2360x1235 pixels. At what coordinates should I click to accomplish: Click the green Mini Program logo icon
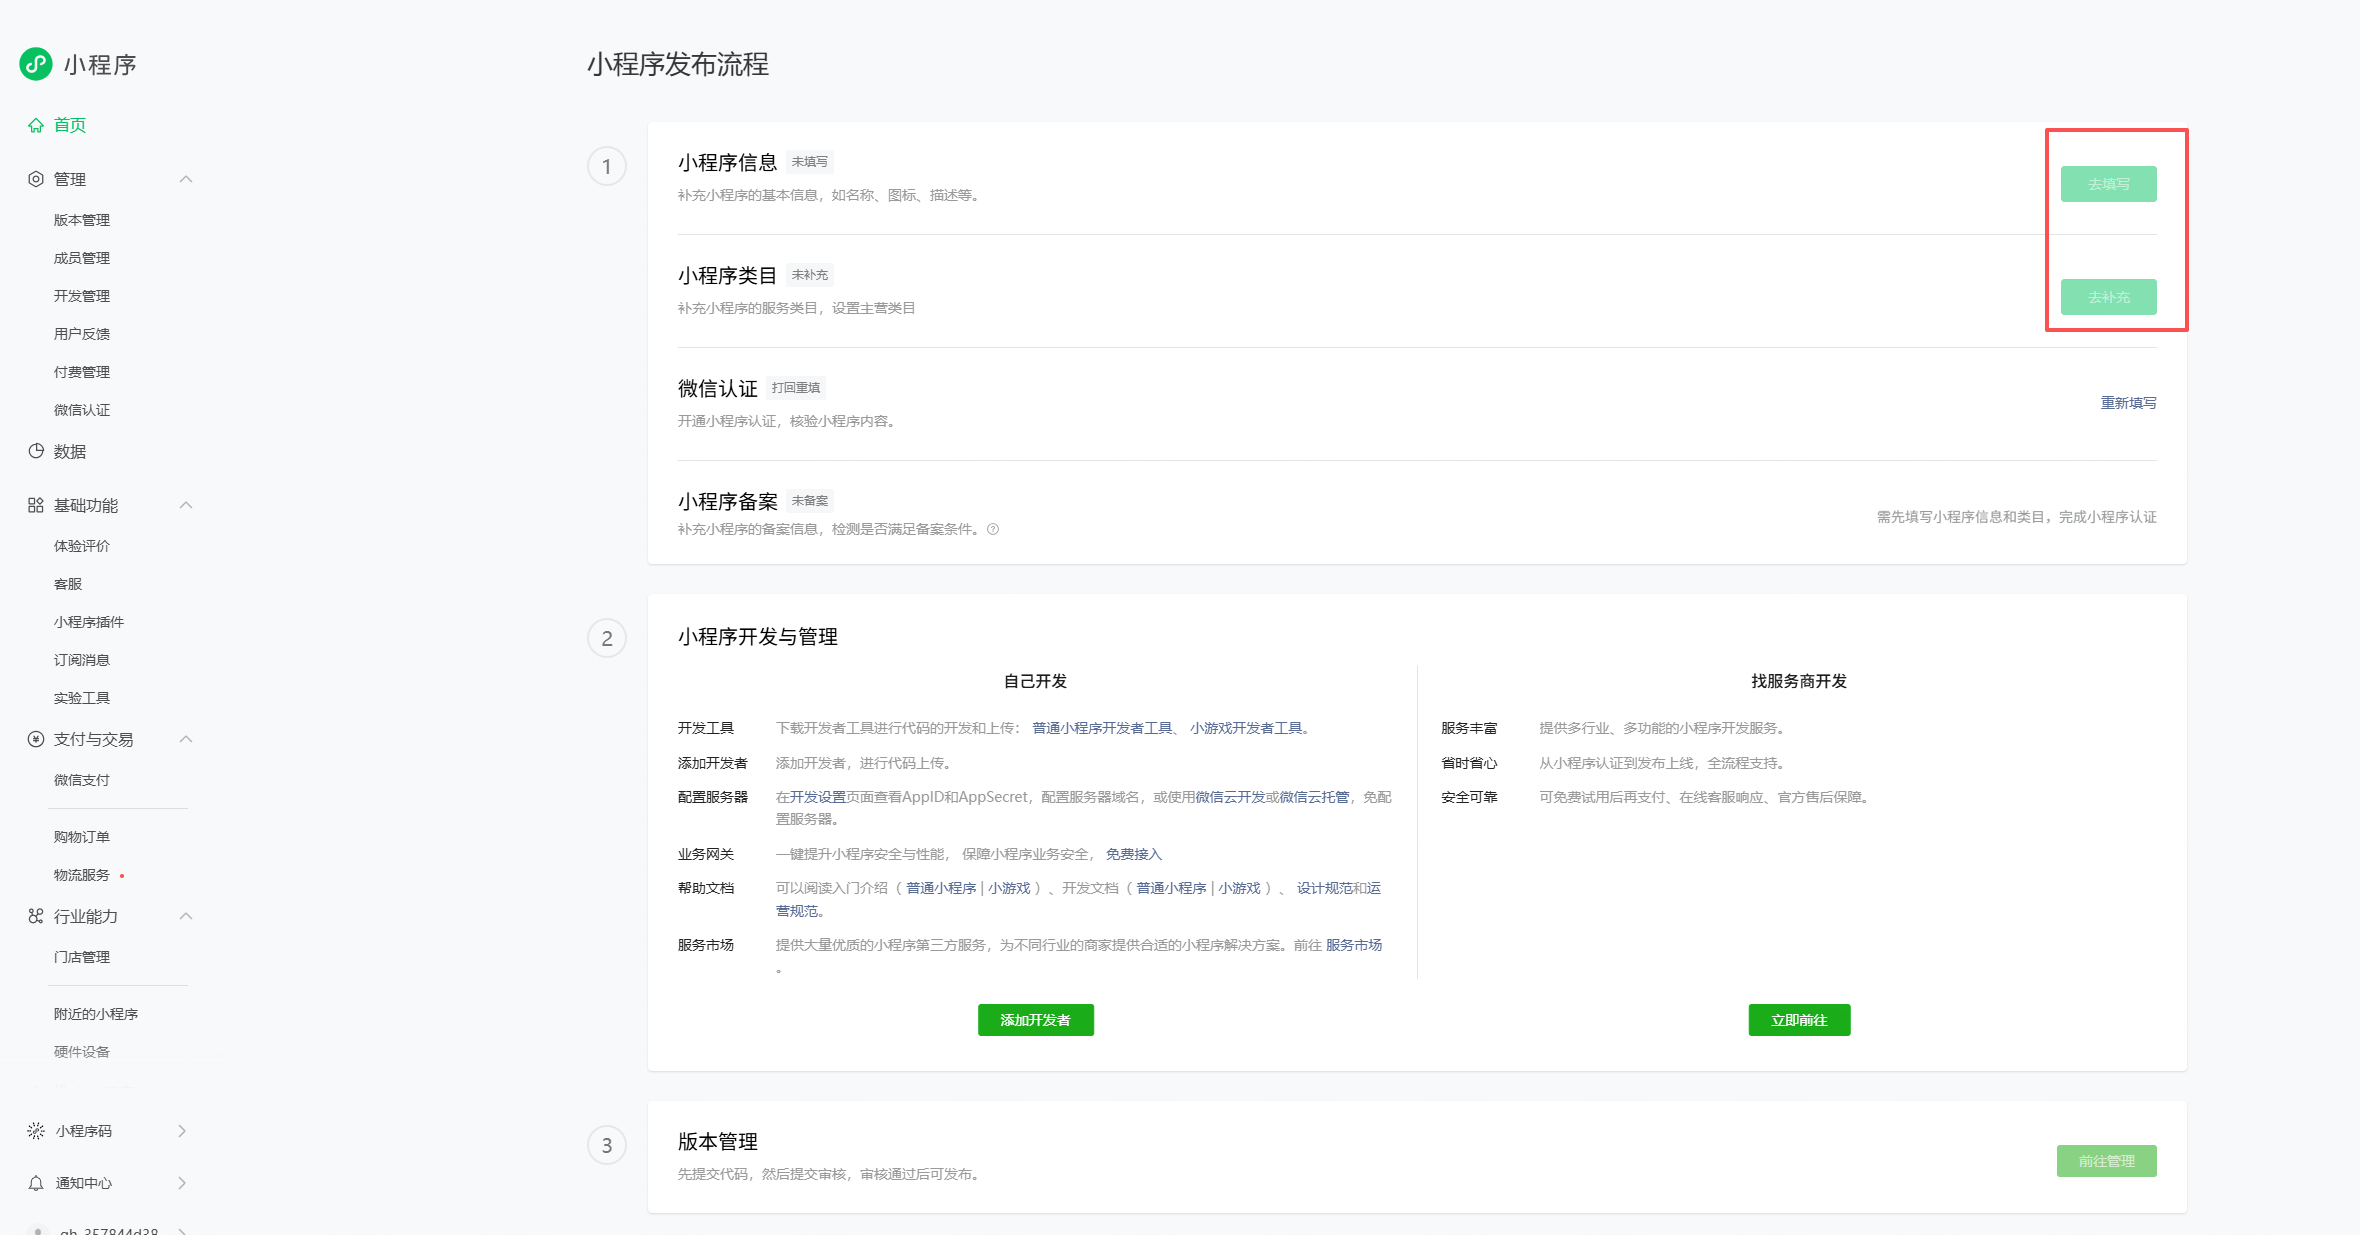click(36, 64)
